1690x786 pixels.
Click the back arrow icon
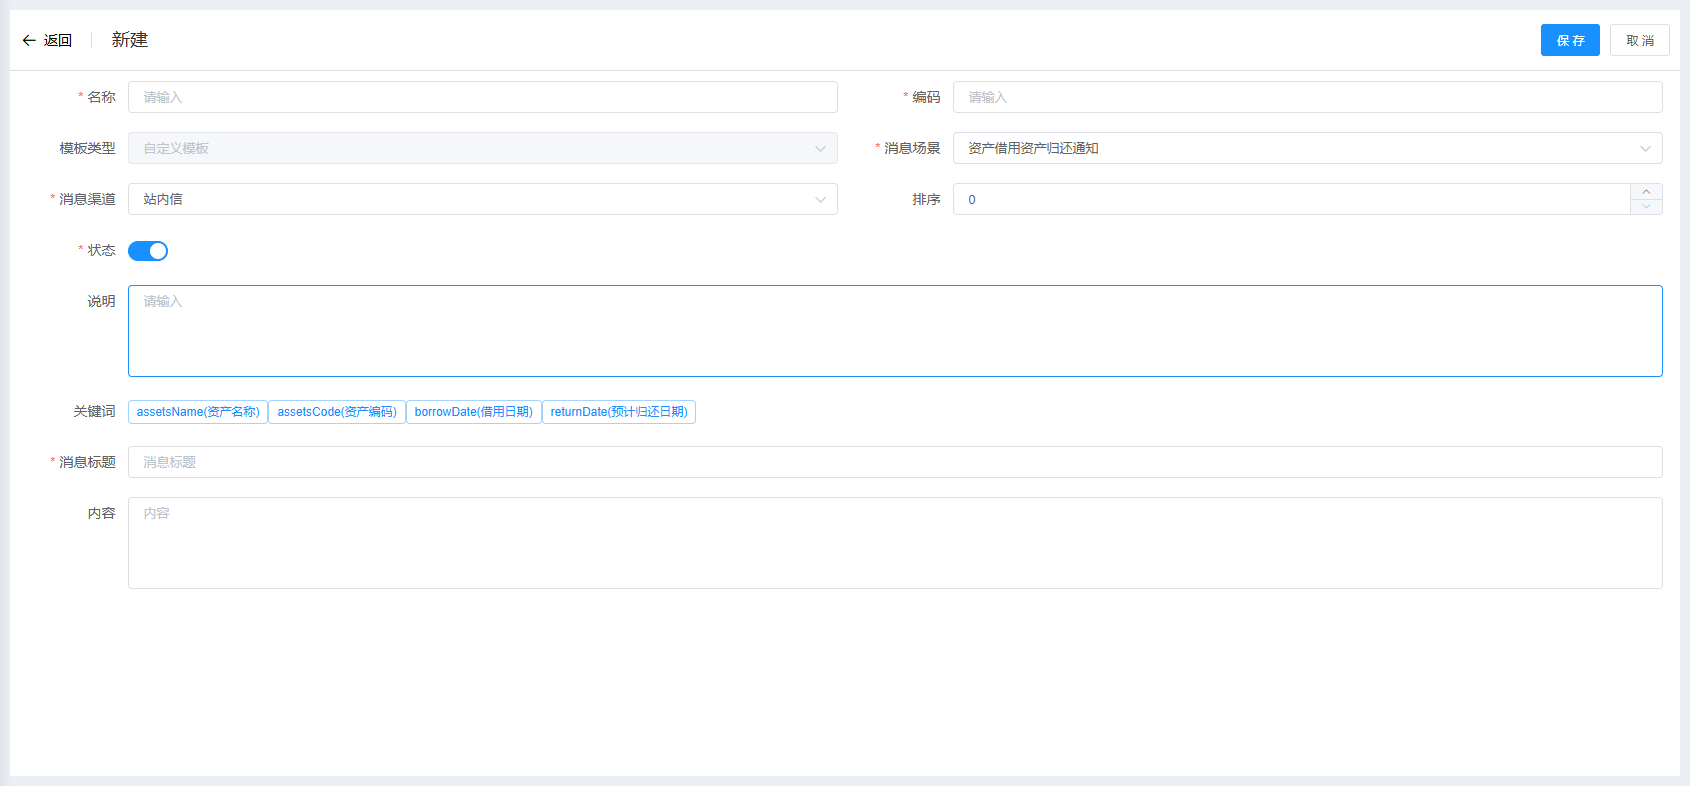(x=29, y=41)
